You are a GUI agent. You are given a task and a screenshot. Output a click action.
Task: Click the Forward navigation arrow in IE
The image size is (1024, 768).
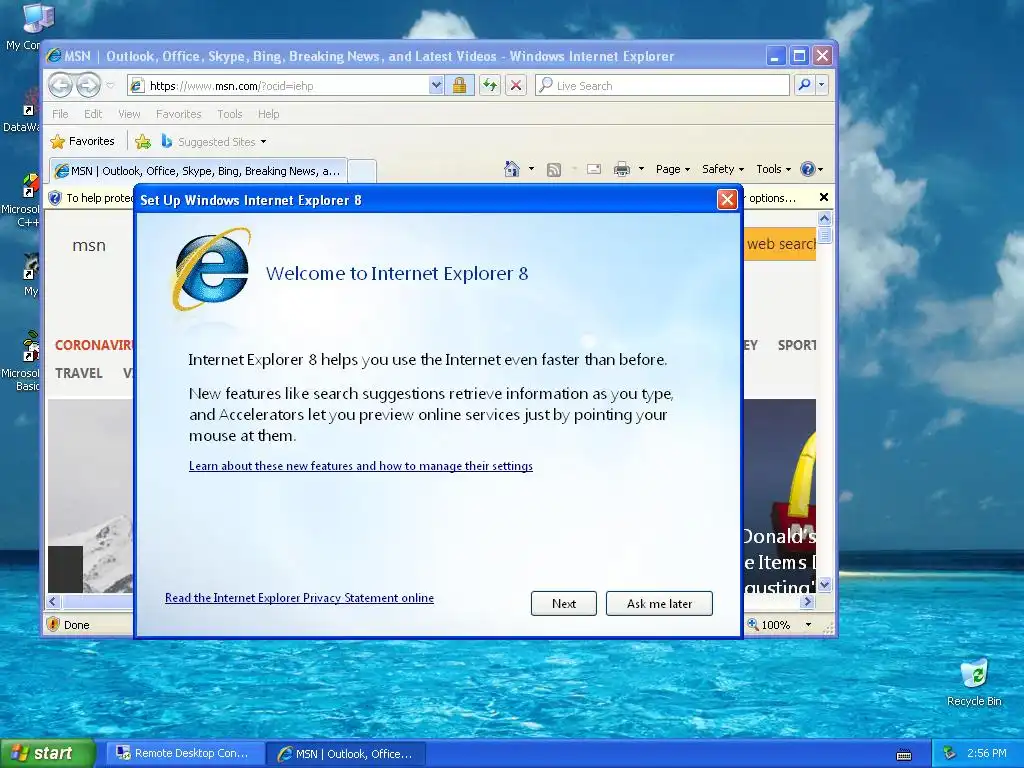88,85
